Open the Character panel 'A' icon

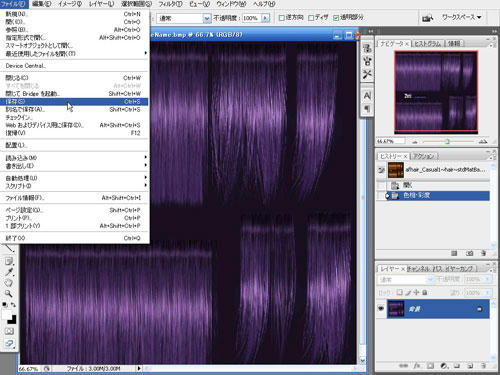[x=367, y=96]
